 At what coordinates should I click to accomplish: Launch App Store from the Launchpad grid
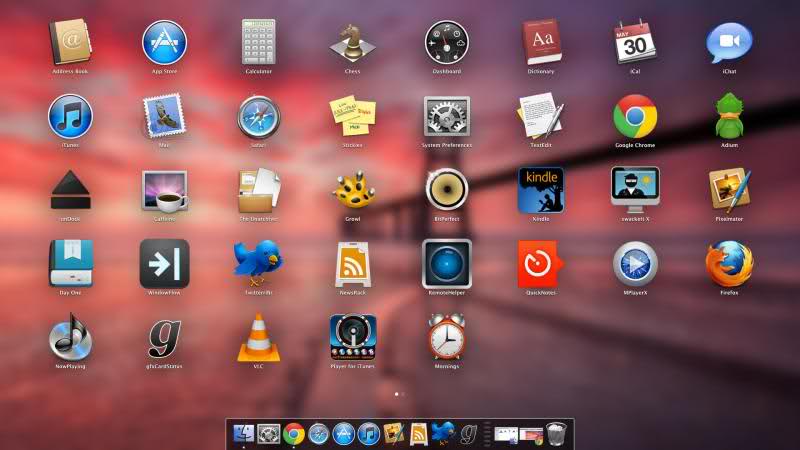(164, 42)
